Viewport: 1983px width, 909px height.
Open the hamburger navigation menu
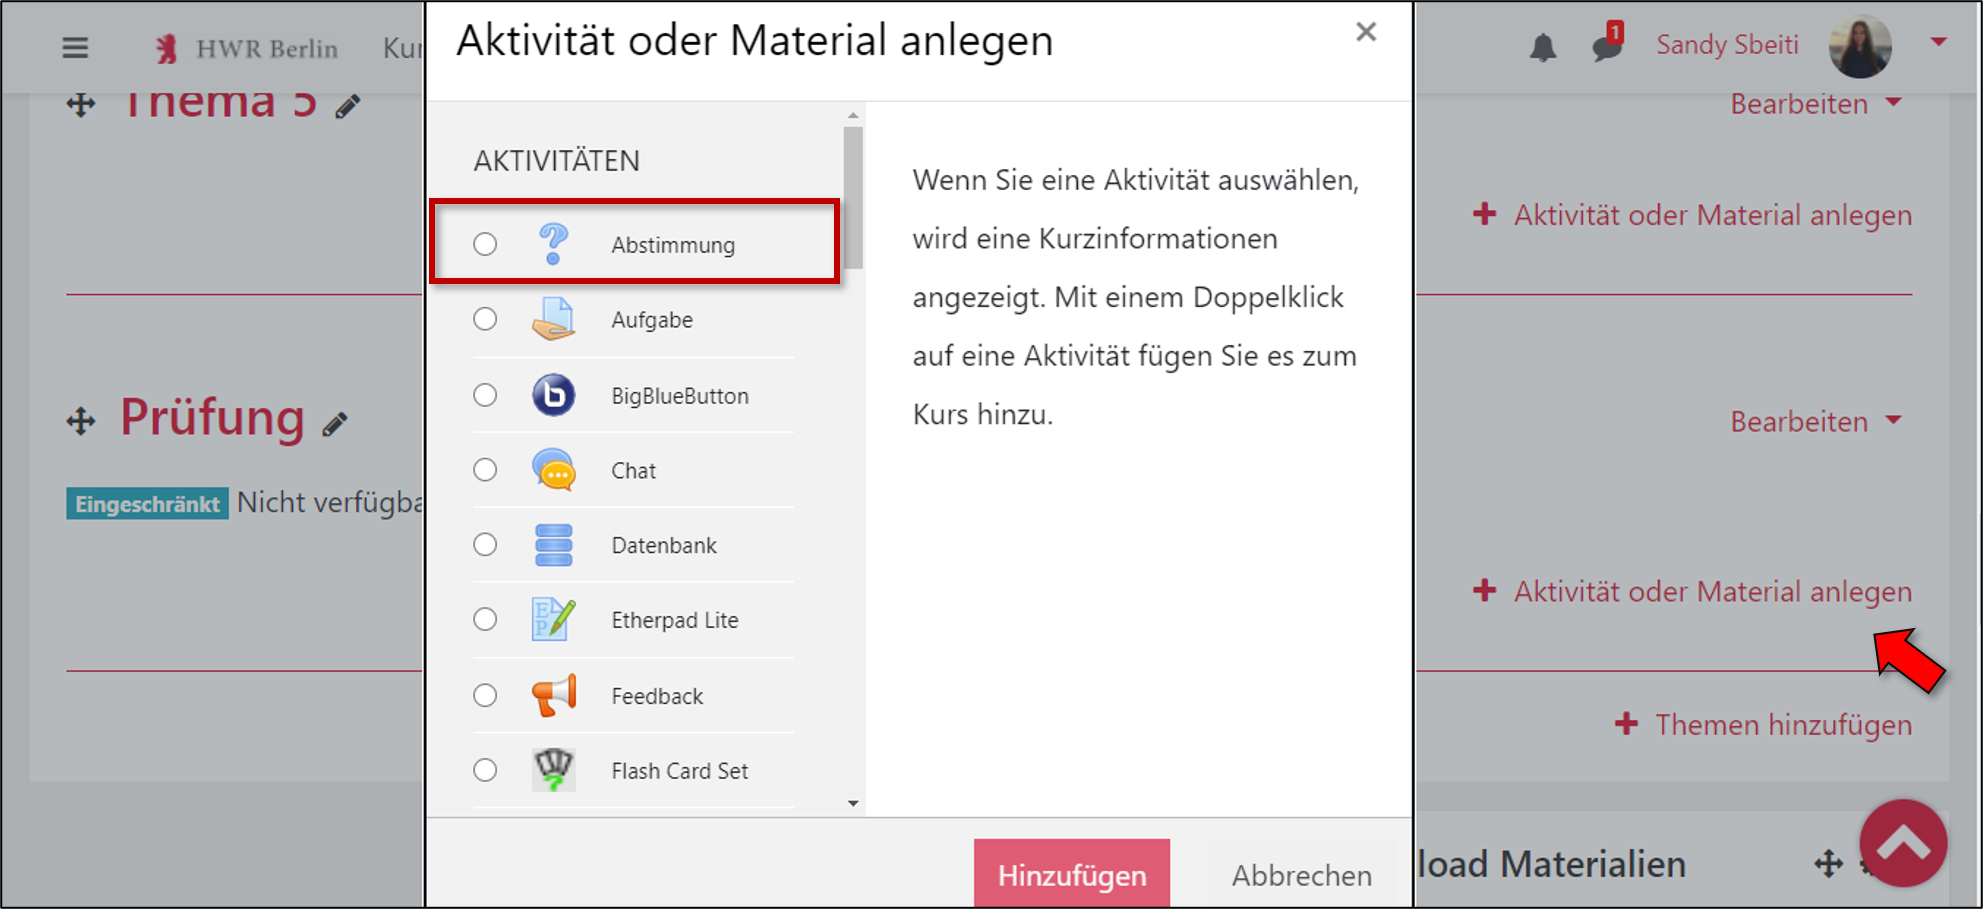click(75, 47)
